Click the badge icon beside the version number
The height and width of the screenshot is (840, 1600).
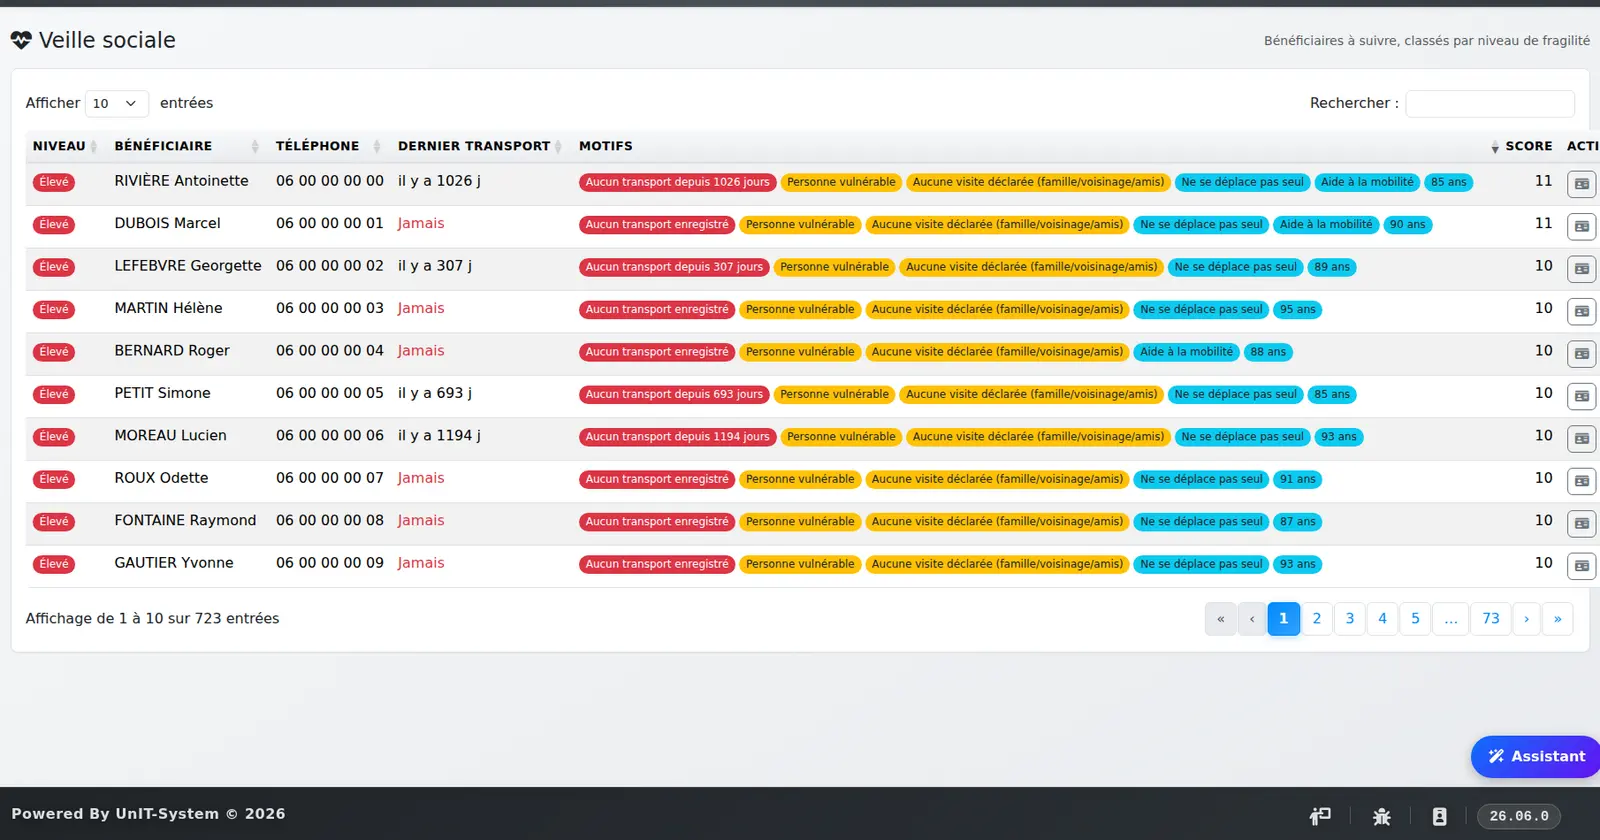click(x=1439, y=816)
